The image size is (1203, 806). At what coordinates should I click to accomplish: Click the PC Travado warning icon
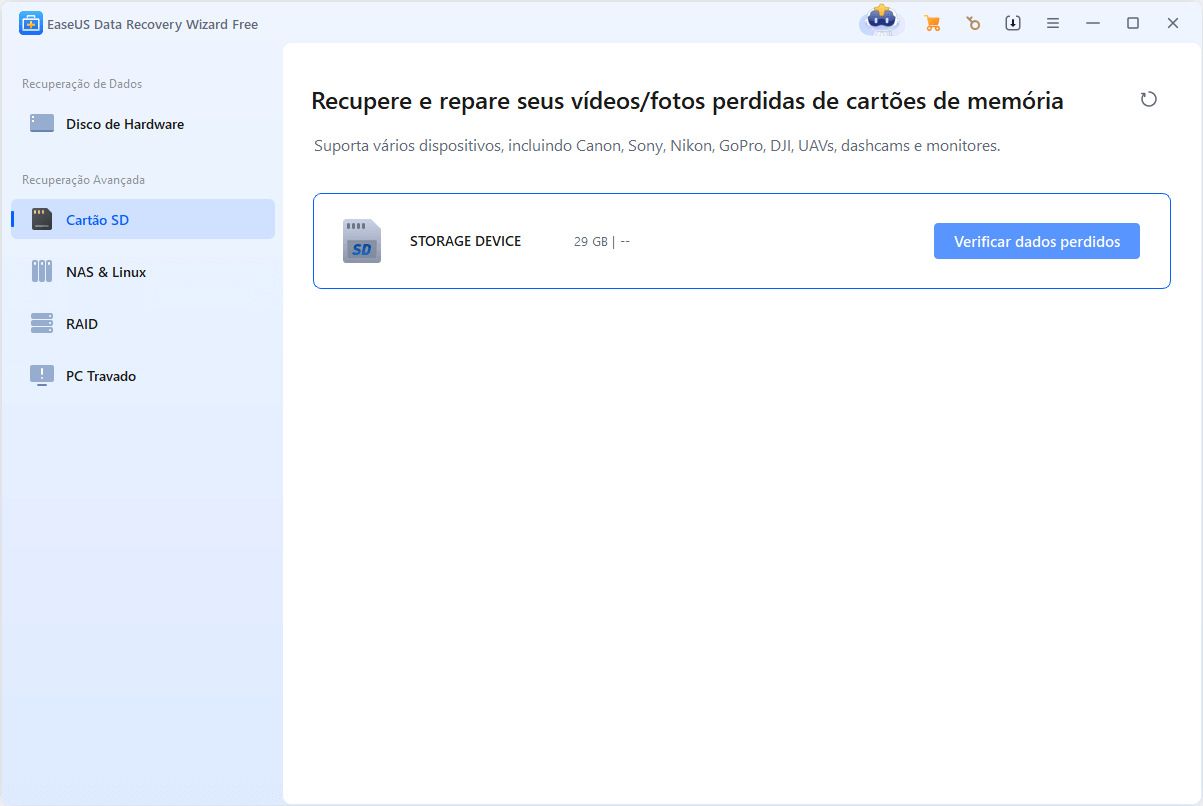[x=41, y=375]
